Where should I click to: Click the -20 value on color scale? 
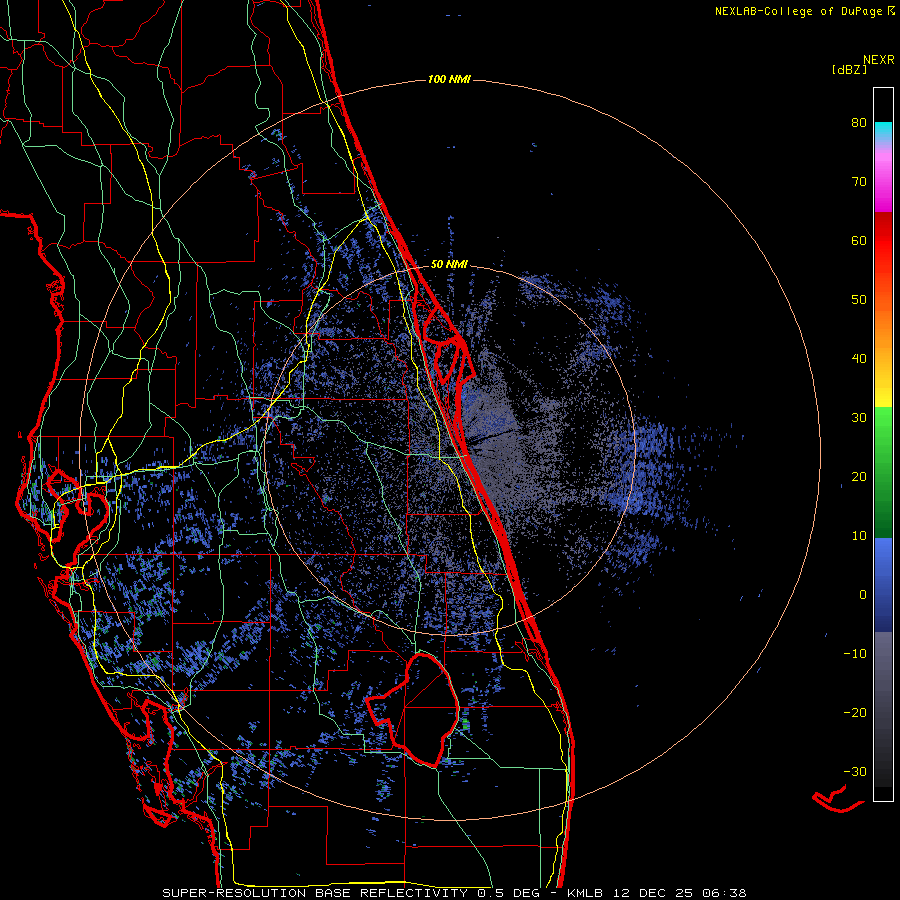(x=855, y=713)
